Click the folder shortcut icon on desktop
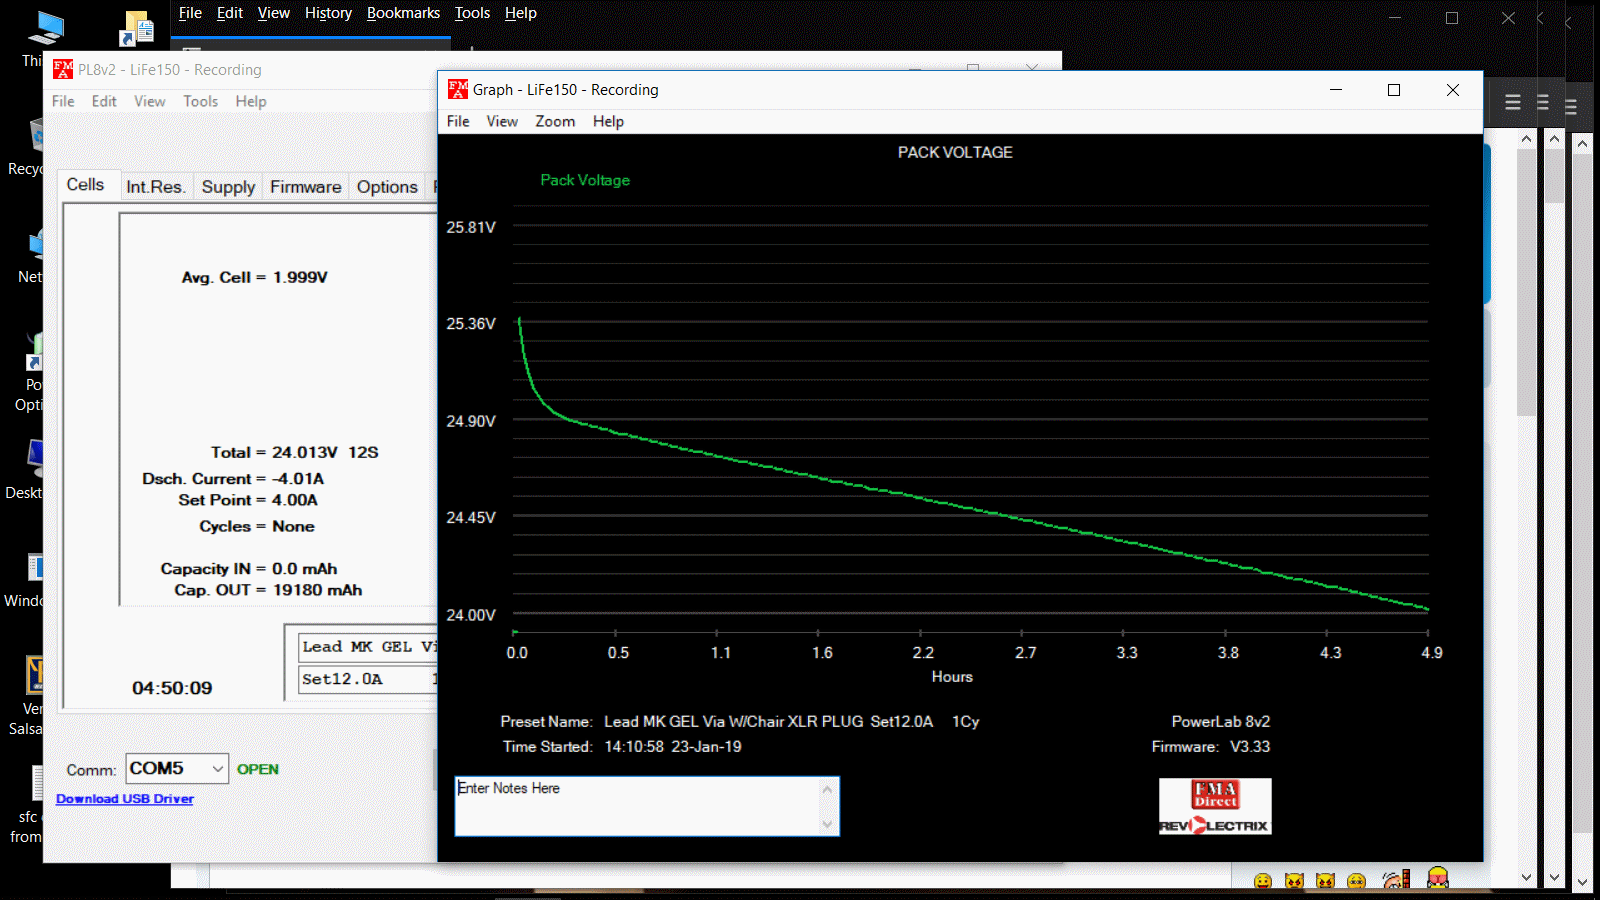Image resolution: width=1600 pixels, height=900 pixels. 138,28
